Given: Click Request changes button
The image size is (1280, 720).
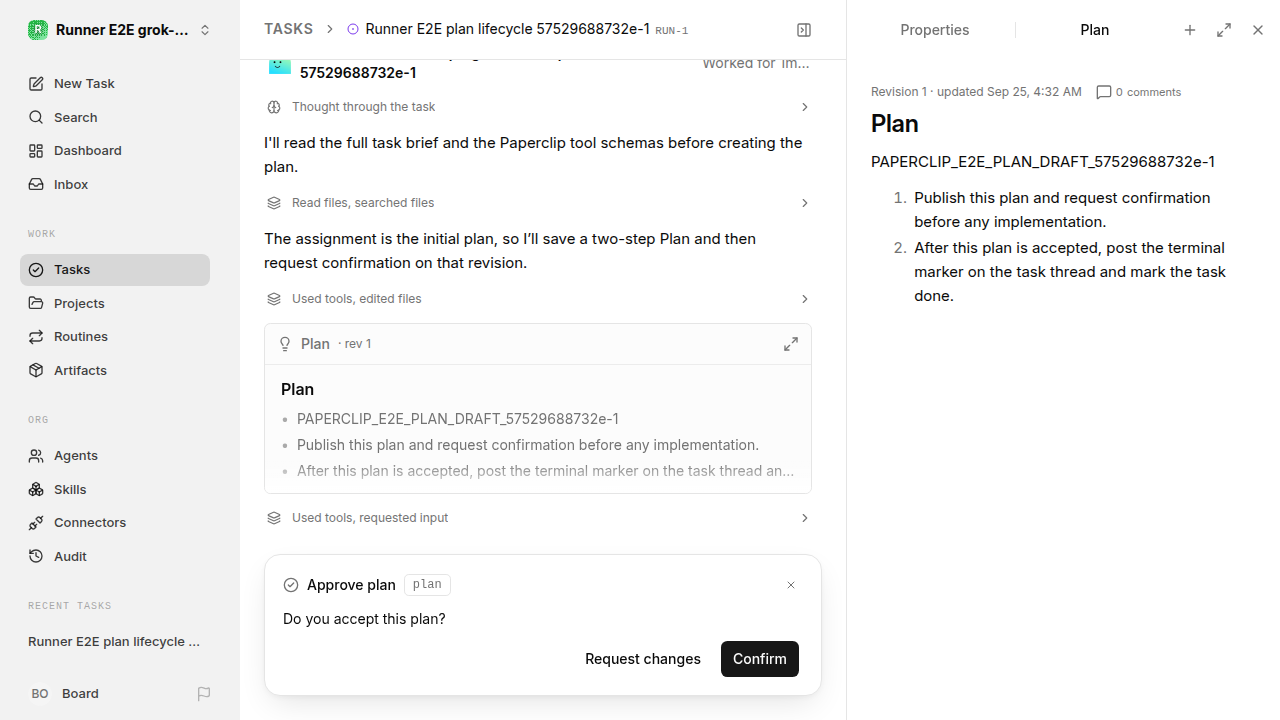Looking at the screenshot, I should (643, 659).
